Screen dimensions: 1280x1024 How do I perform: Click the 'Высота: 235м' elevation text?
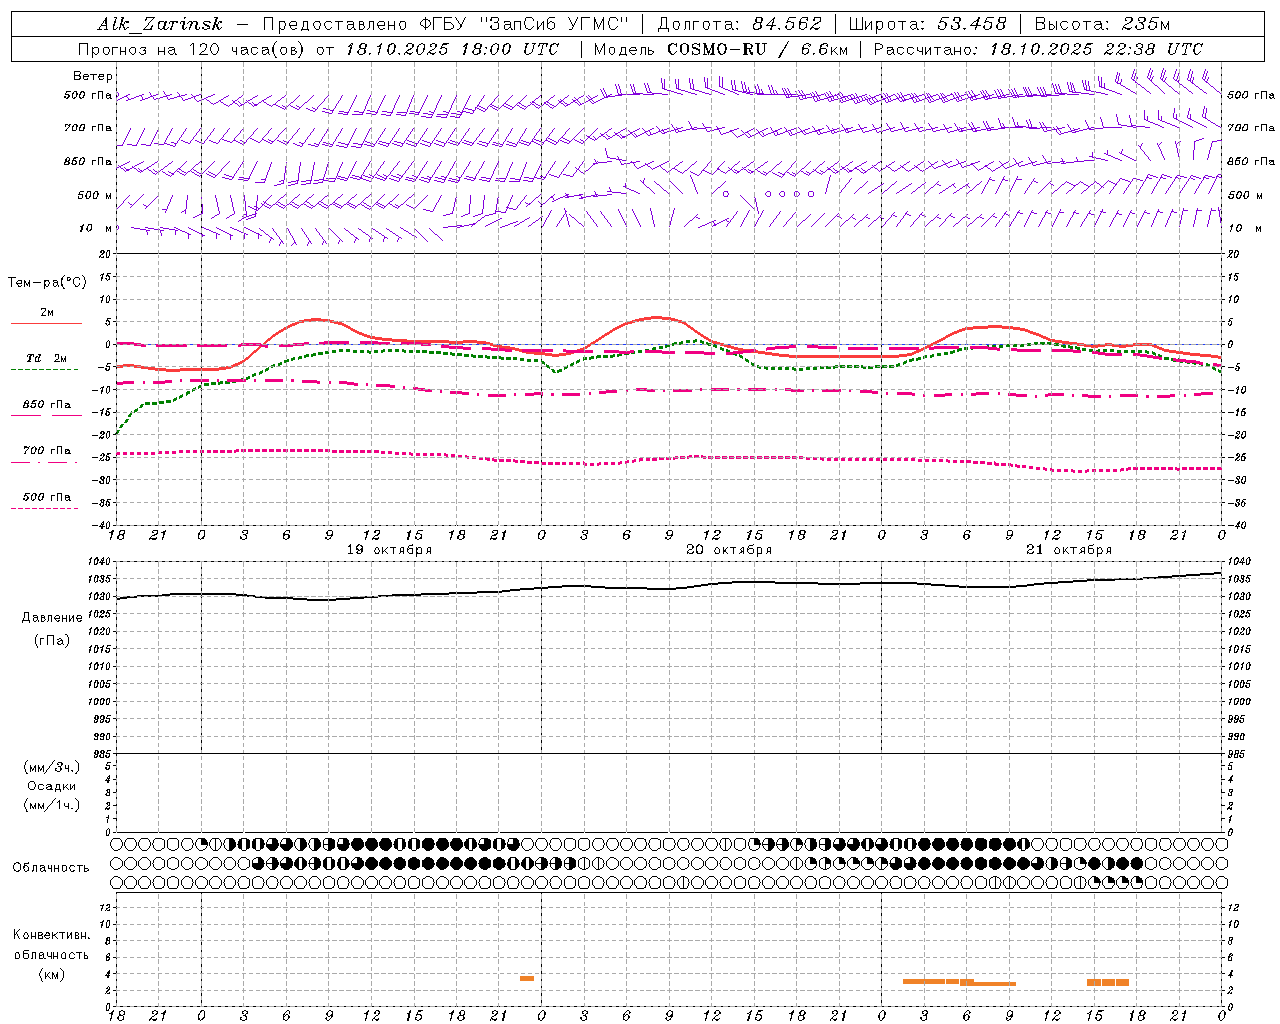click(1102, 24)
